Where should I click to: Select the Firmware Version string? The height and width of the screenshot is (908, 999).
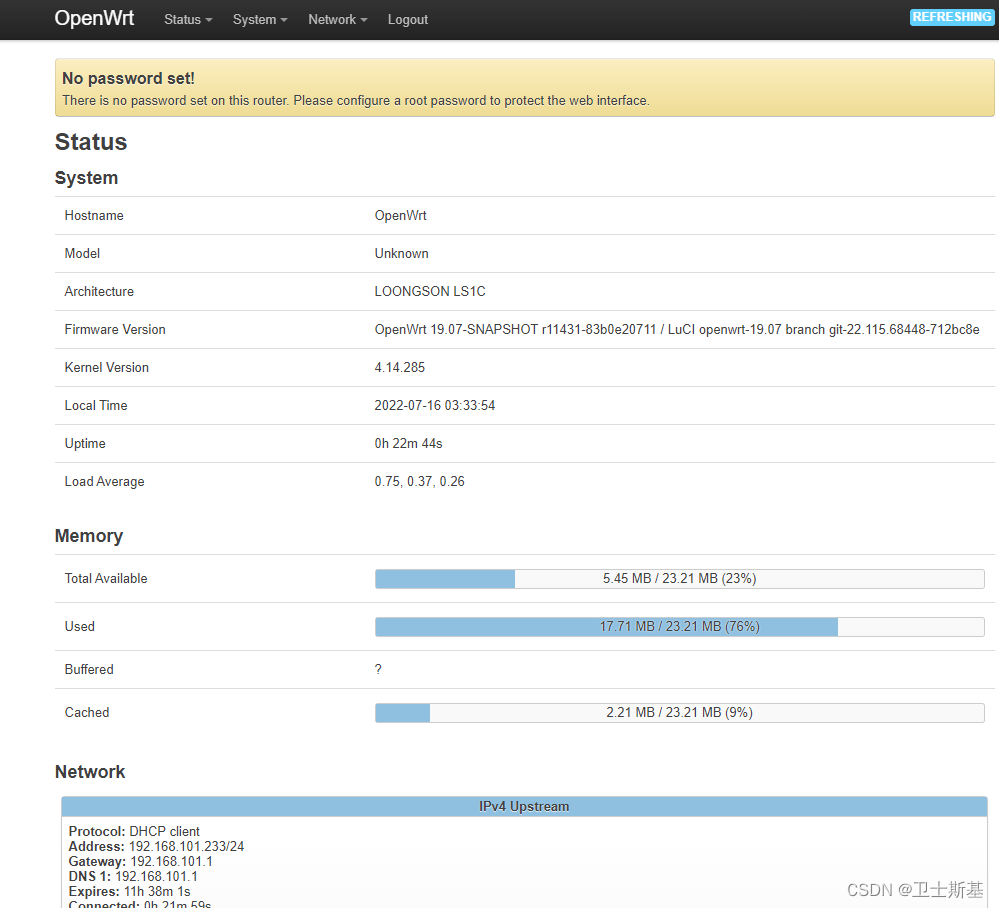677,329
